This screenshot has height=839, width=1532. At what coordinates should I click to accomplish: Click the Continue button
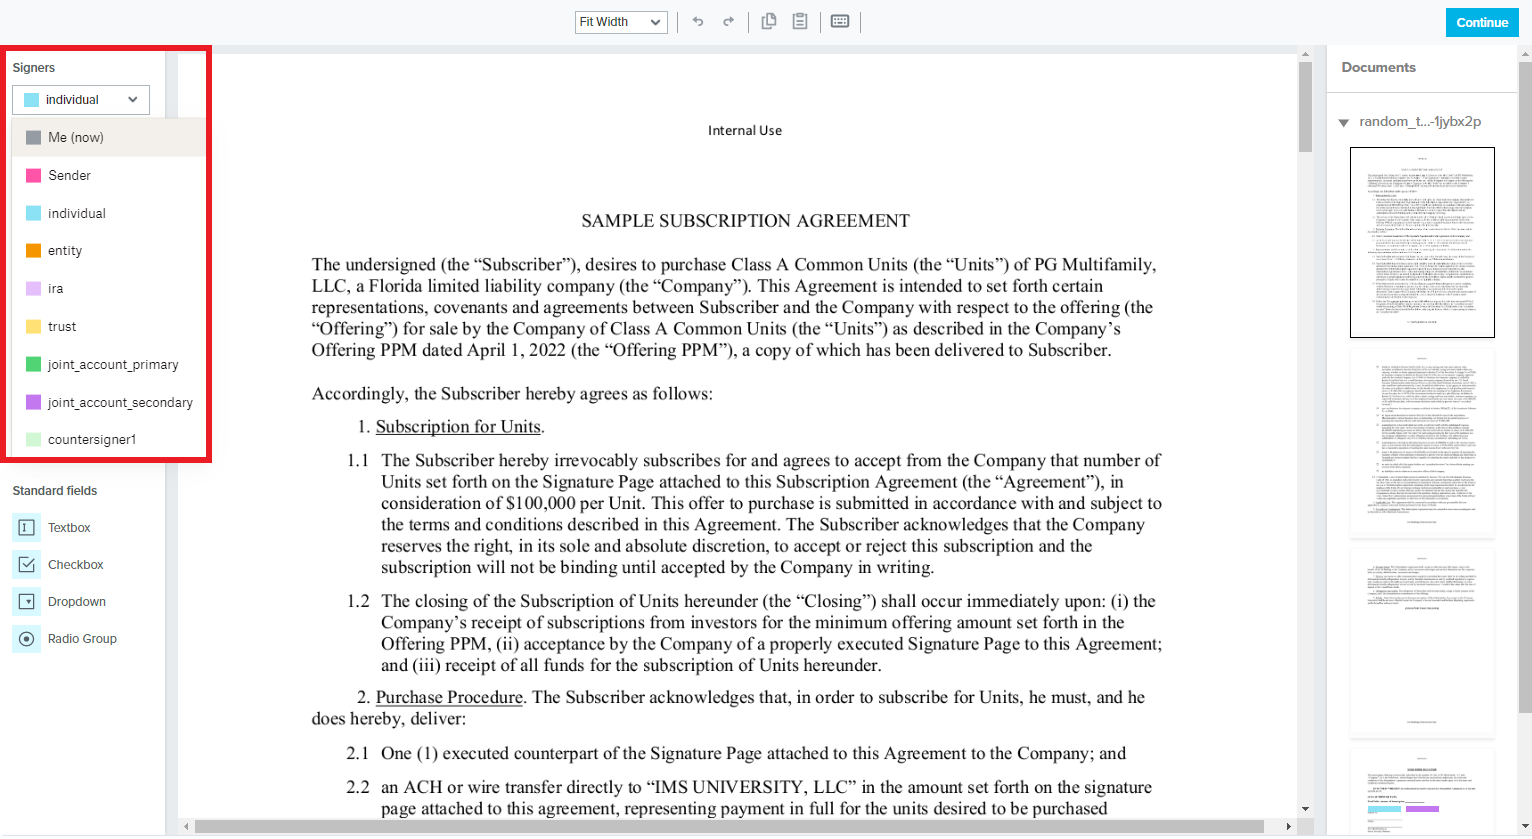[1482, 22]
